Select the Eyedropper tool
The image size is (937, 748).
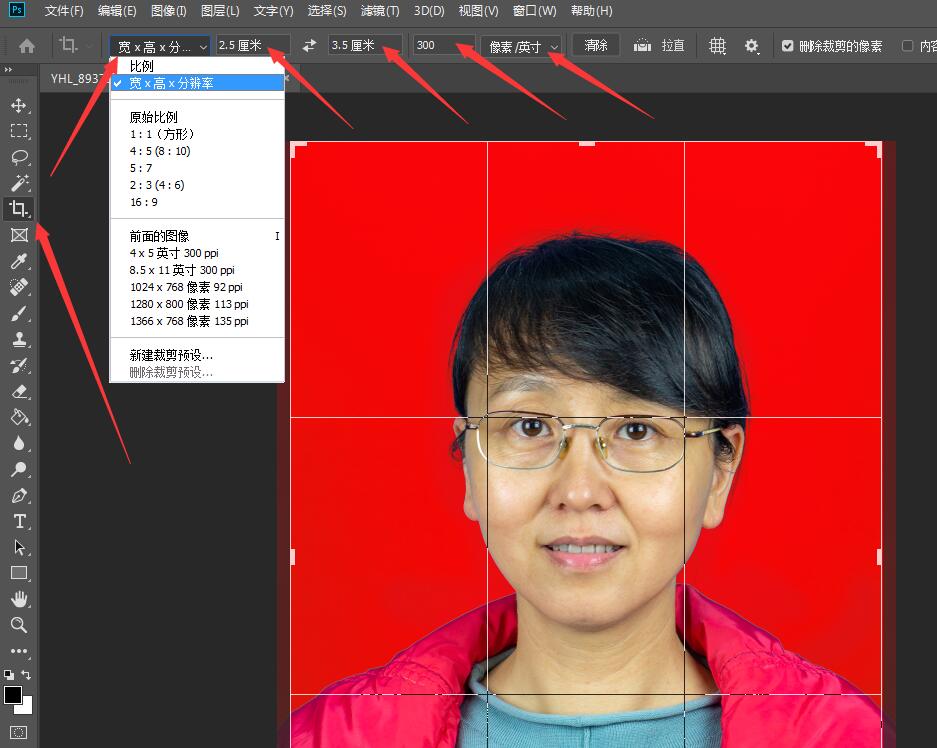point(18,260)
